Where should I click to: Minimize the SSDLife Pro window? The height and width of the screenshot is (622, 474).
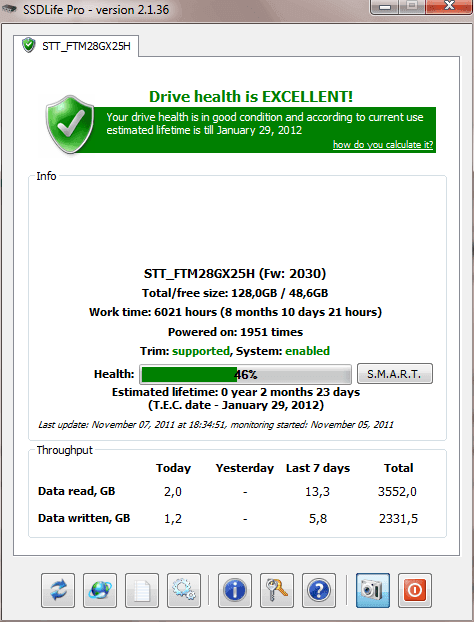(384, 7)
